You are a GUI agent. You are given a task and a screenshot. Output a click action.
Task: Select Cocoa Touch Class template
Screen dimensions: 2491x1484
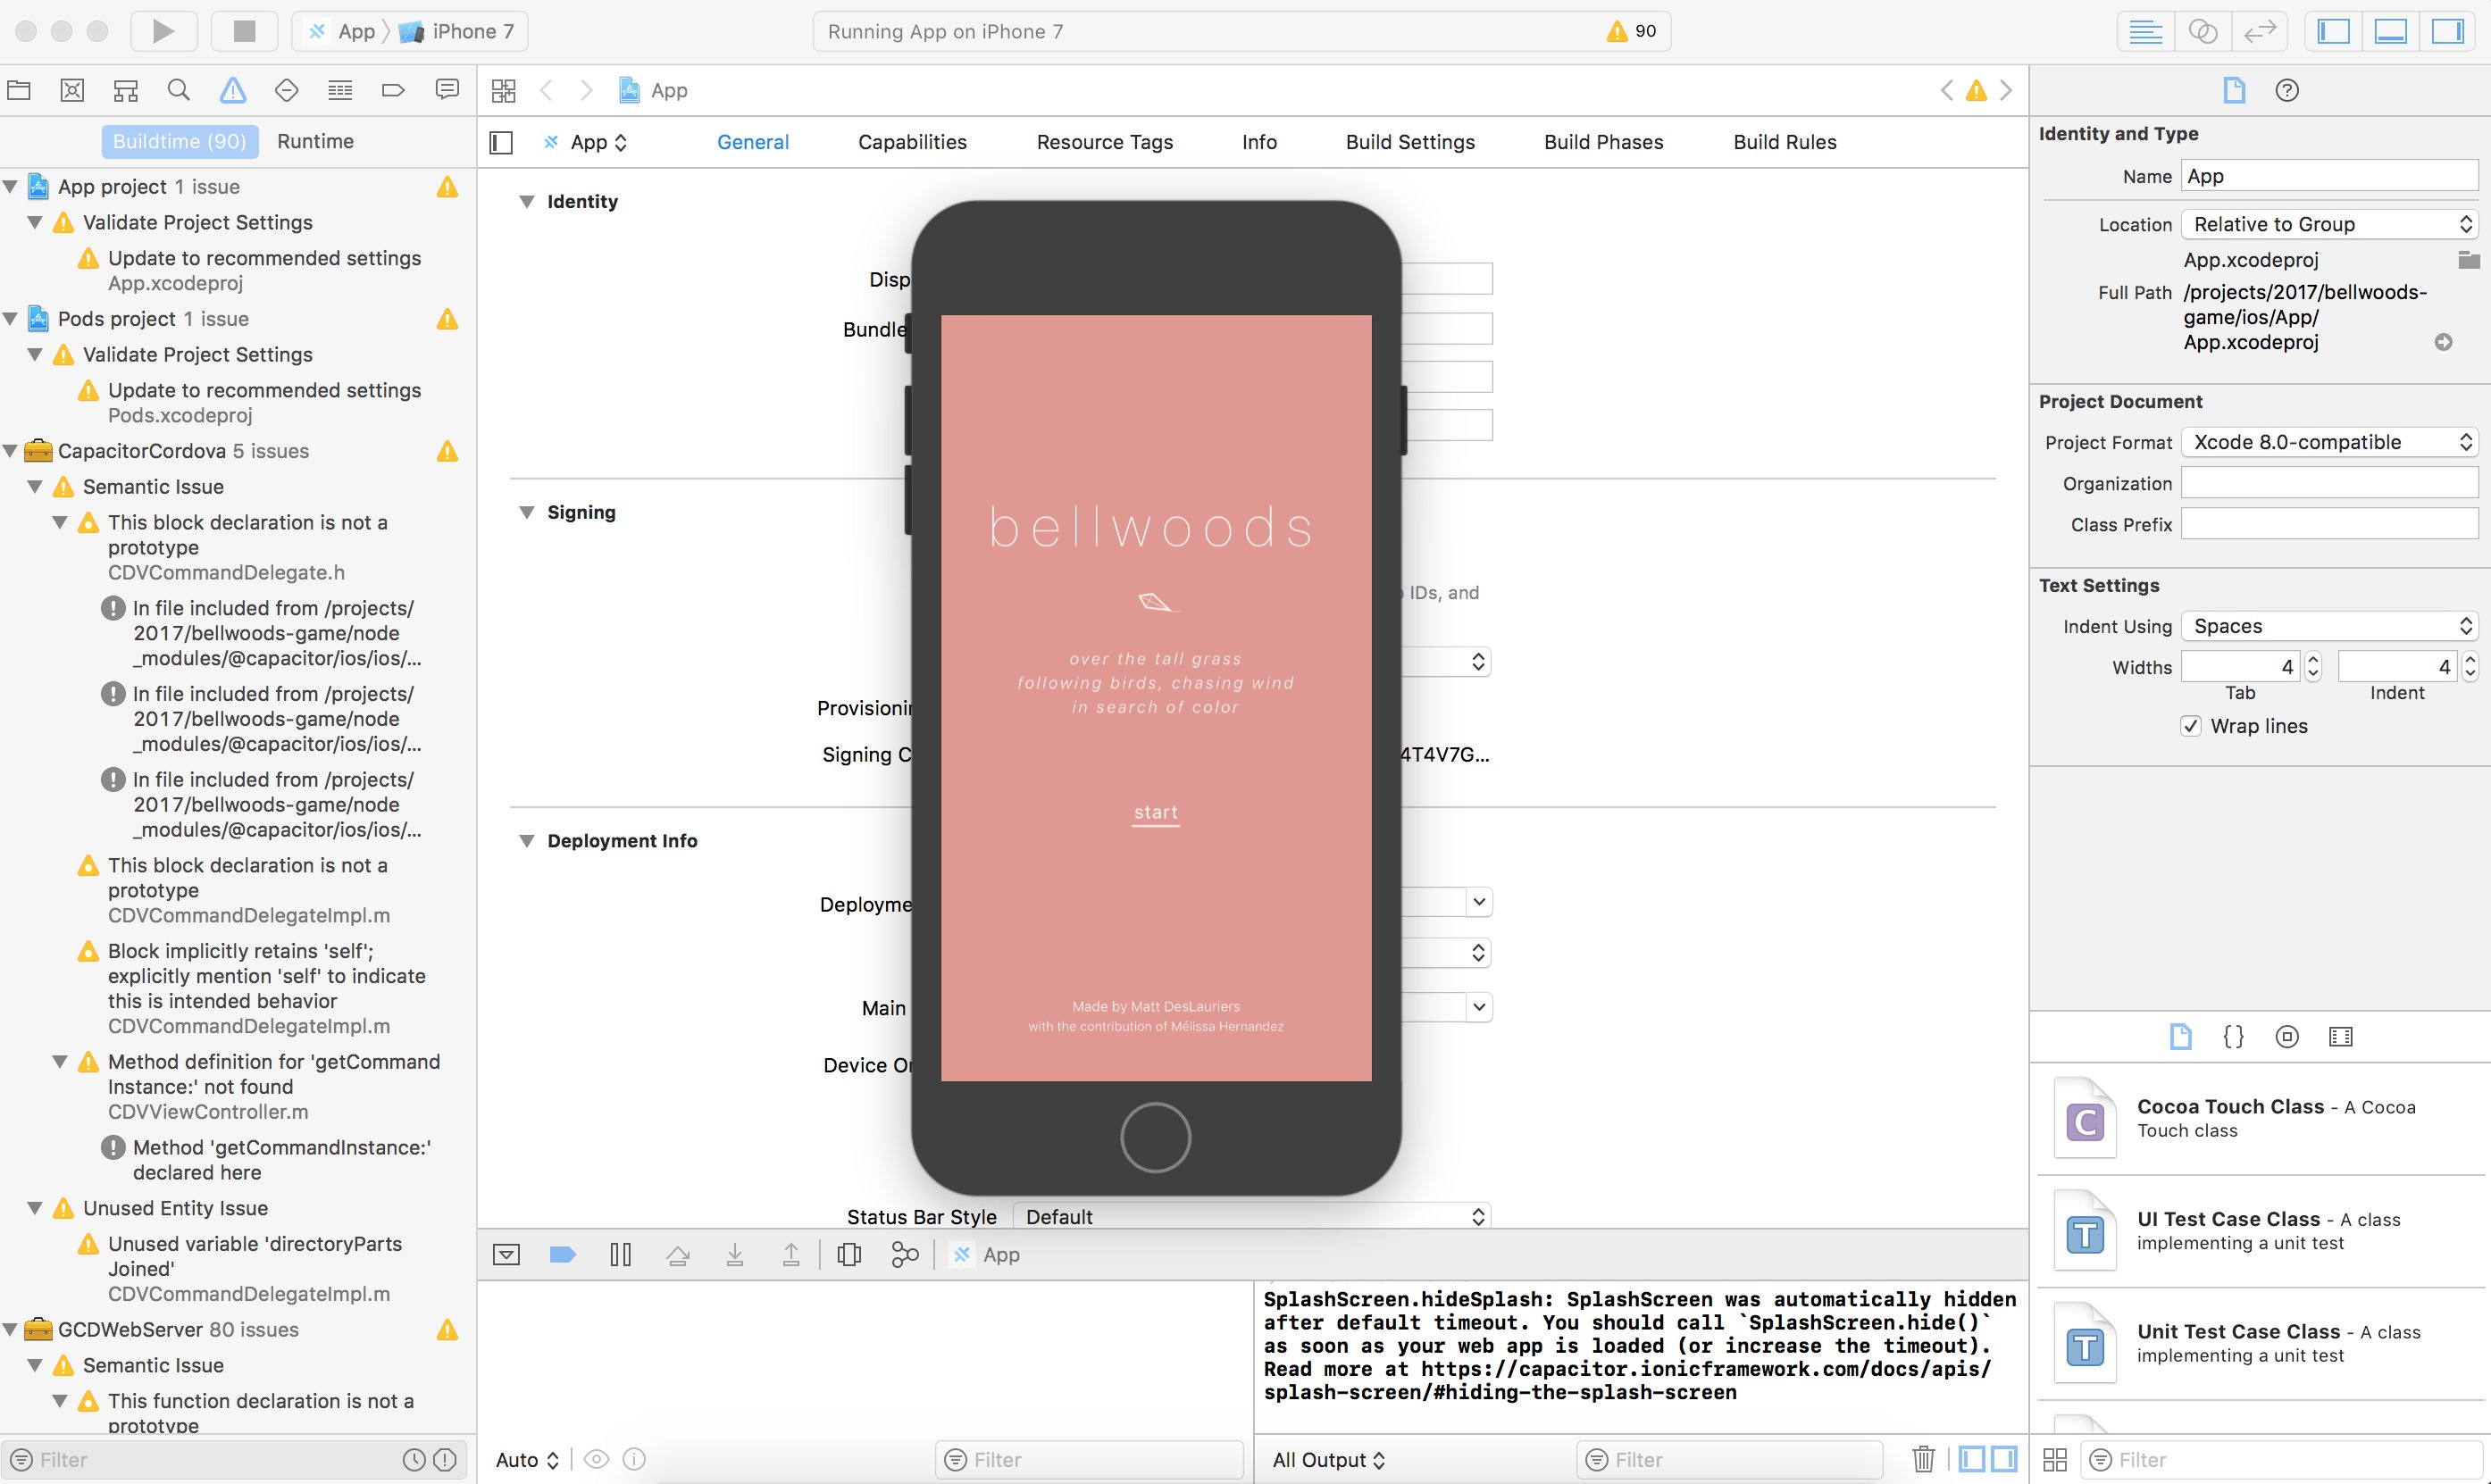click(x=2260, y=1118)
